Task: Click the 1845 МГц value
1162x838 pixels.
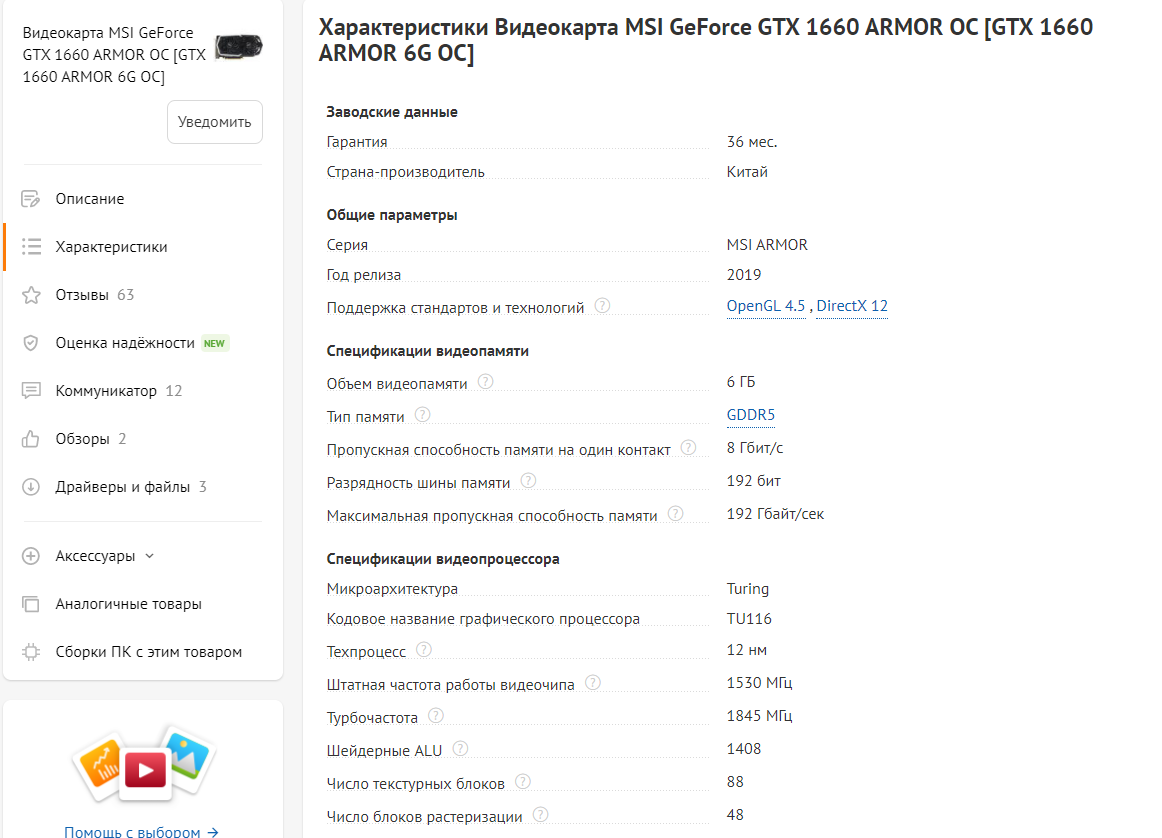Action: (x=760, y=716)
